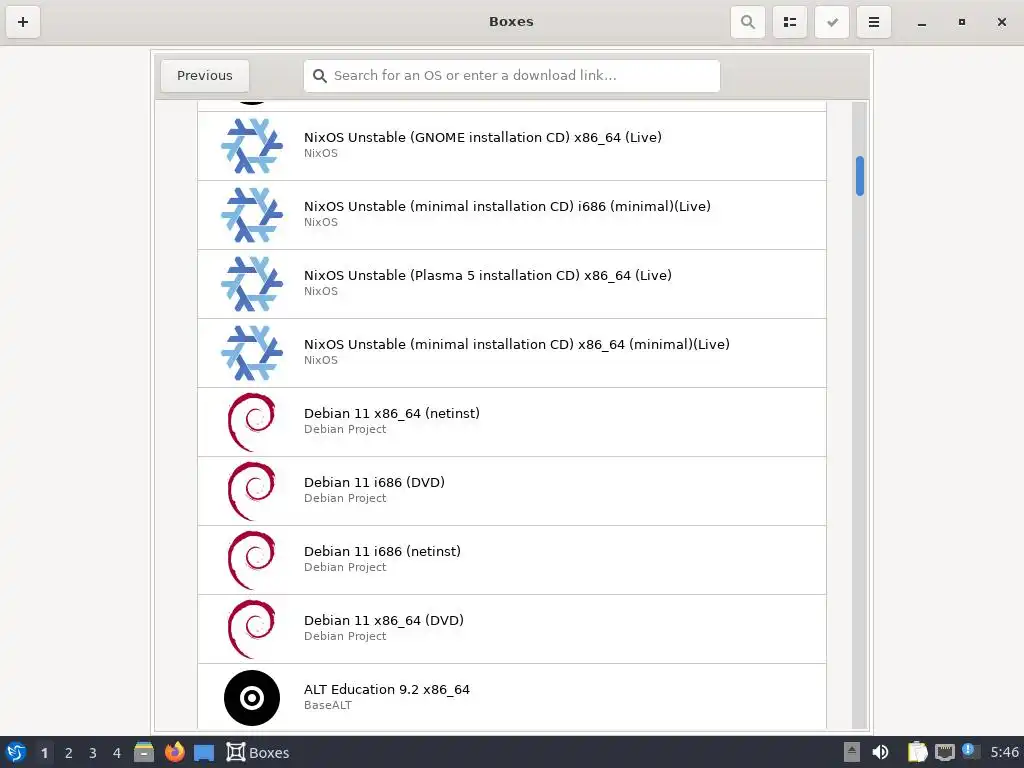Open clipboard manager tray icon
1024x768 pixels.
918,752
